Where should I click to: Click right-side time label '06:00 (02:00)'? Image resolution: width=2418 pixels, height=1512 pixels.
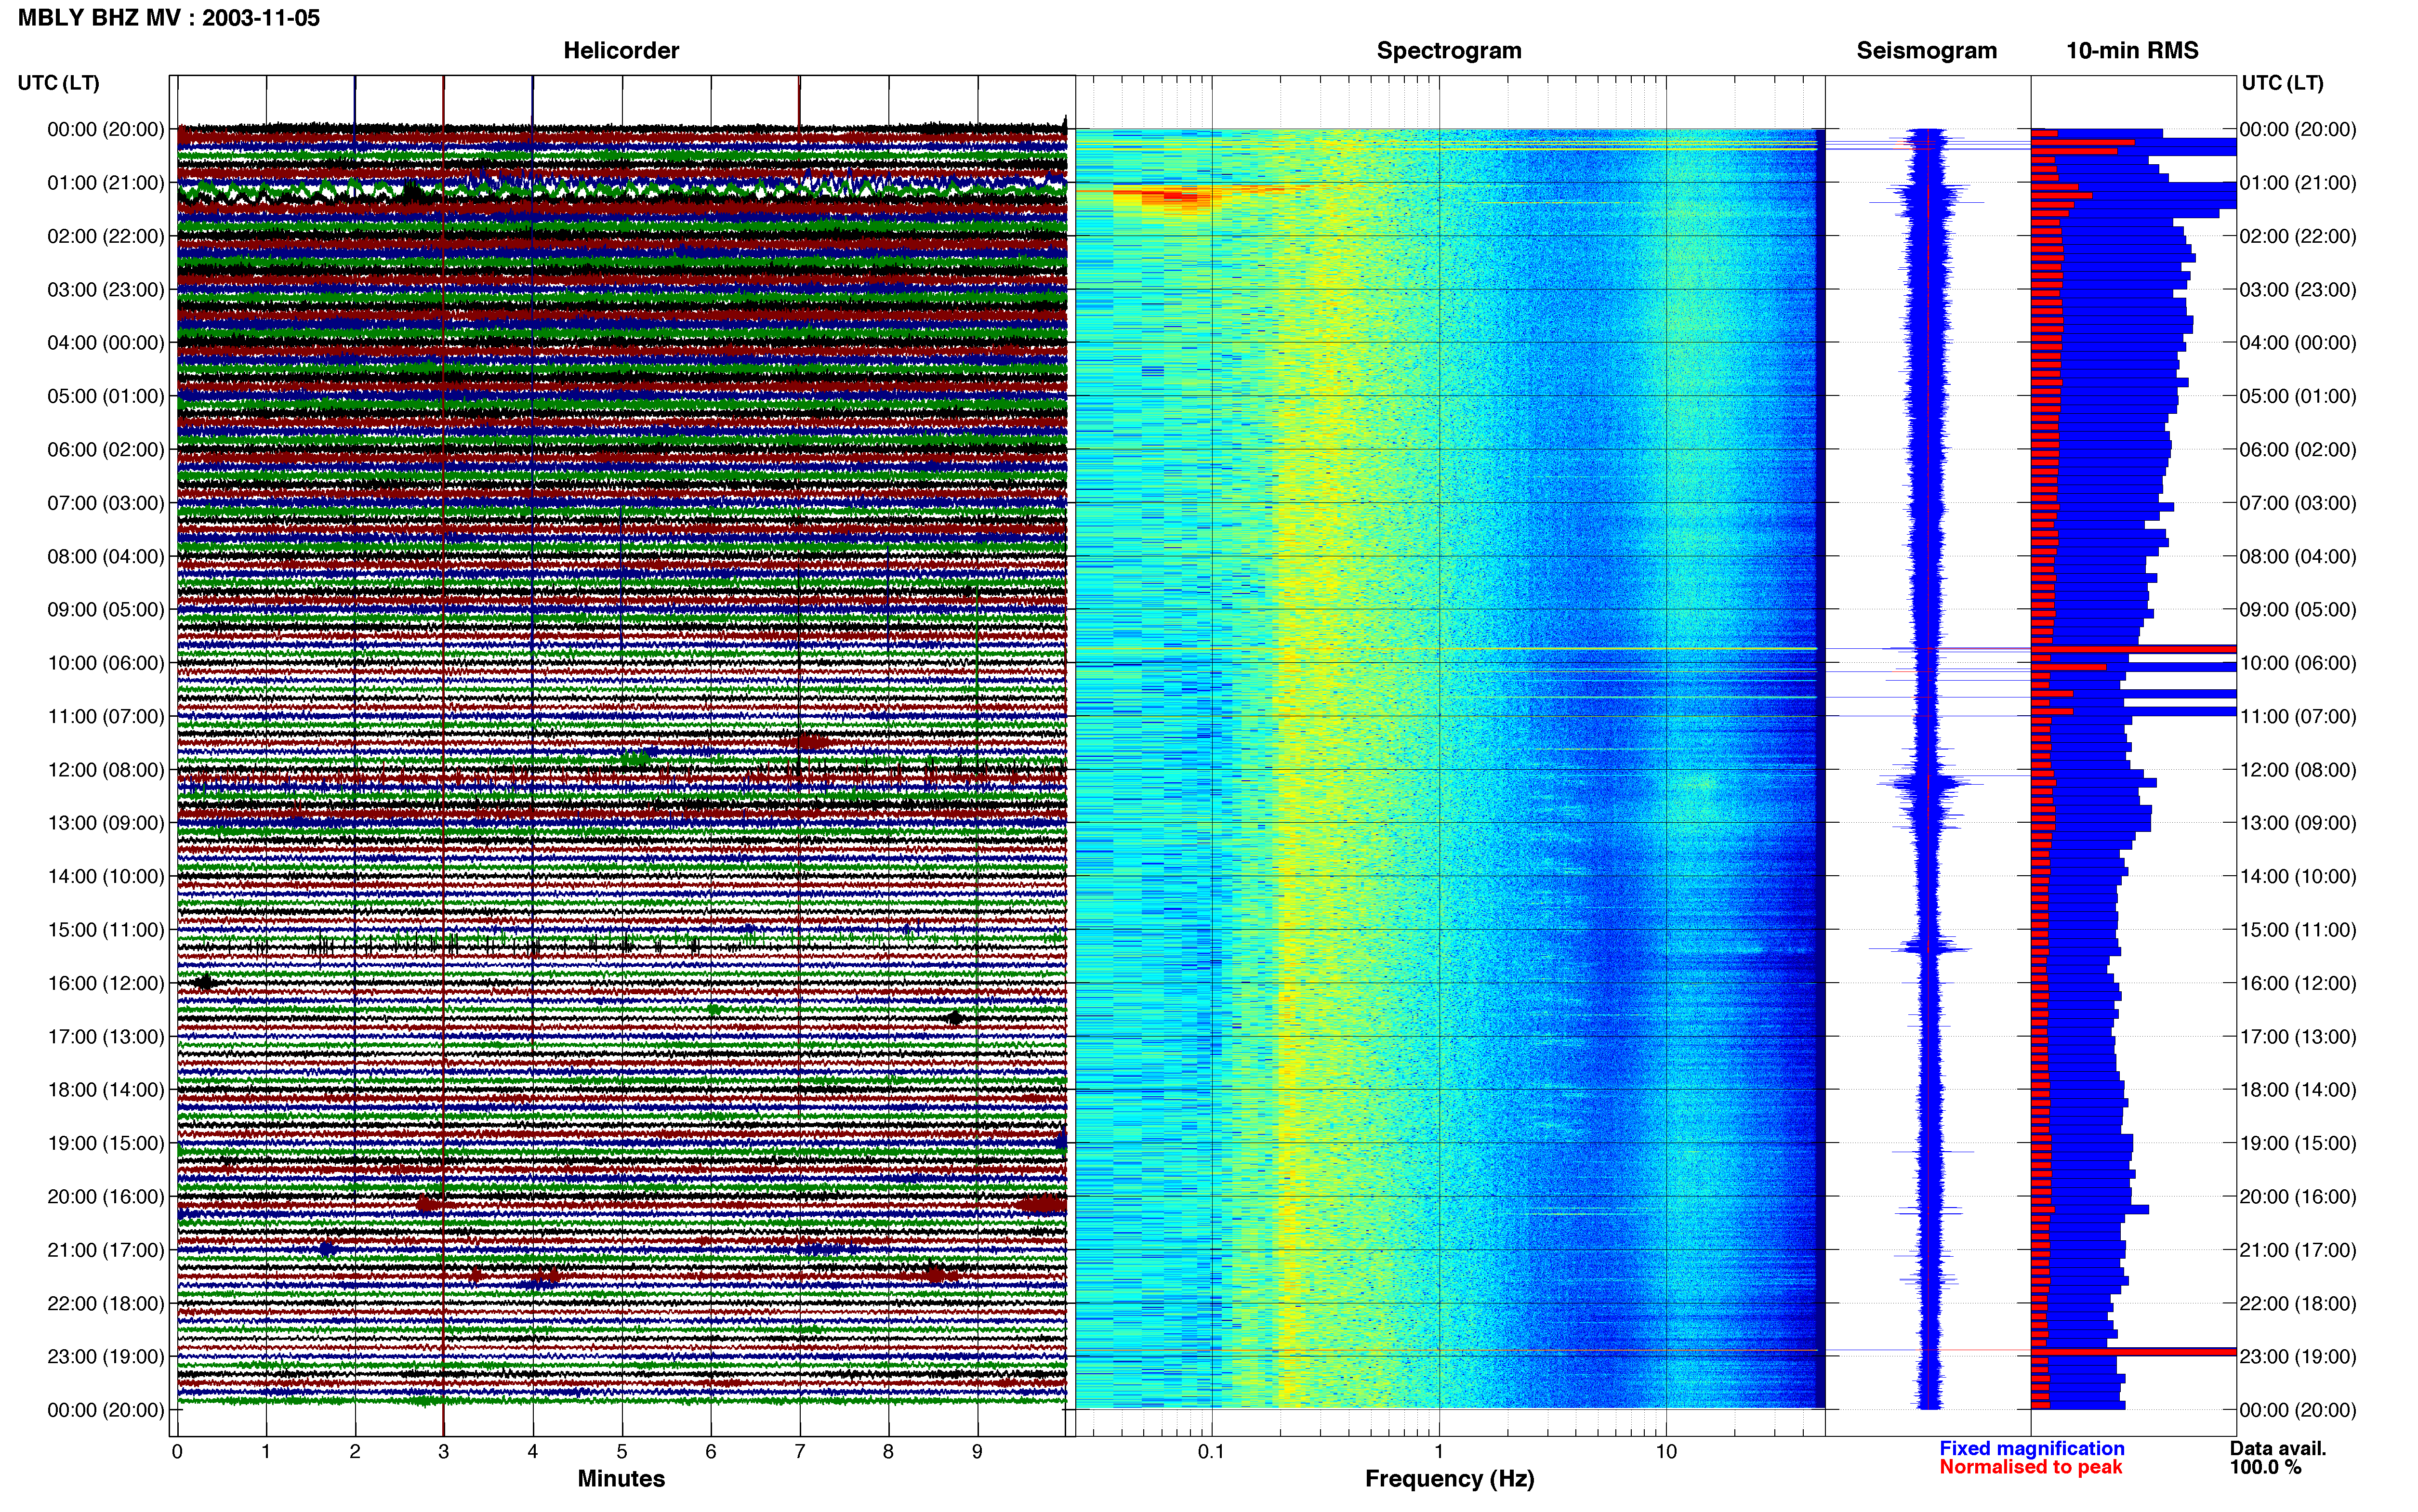click(2298, 450)
